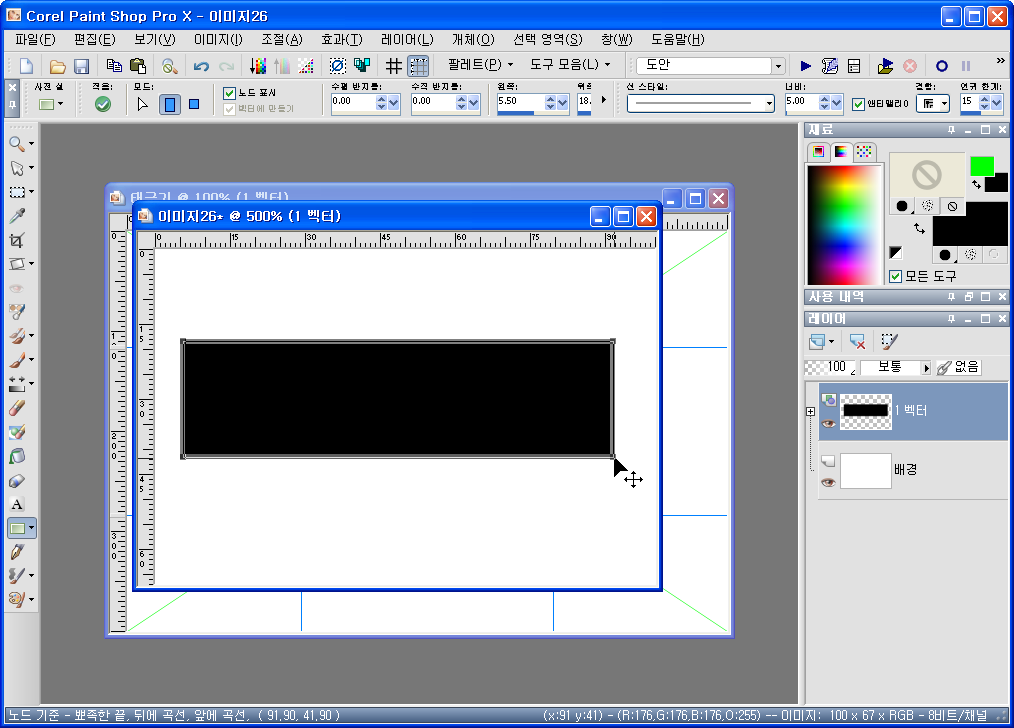
Task: Click the green foreground color swatch
Action: [x=982, y=166]
